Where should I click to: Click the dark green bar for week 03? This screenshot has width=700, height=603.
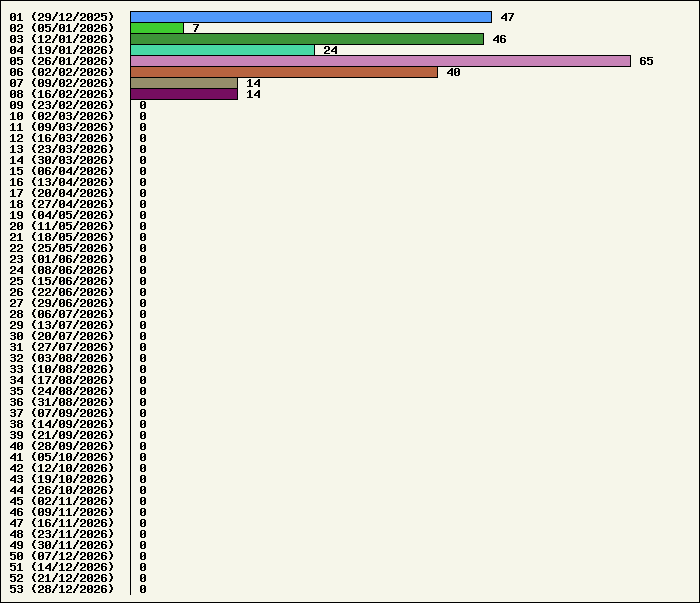tap(307, 39)
